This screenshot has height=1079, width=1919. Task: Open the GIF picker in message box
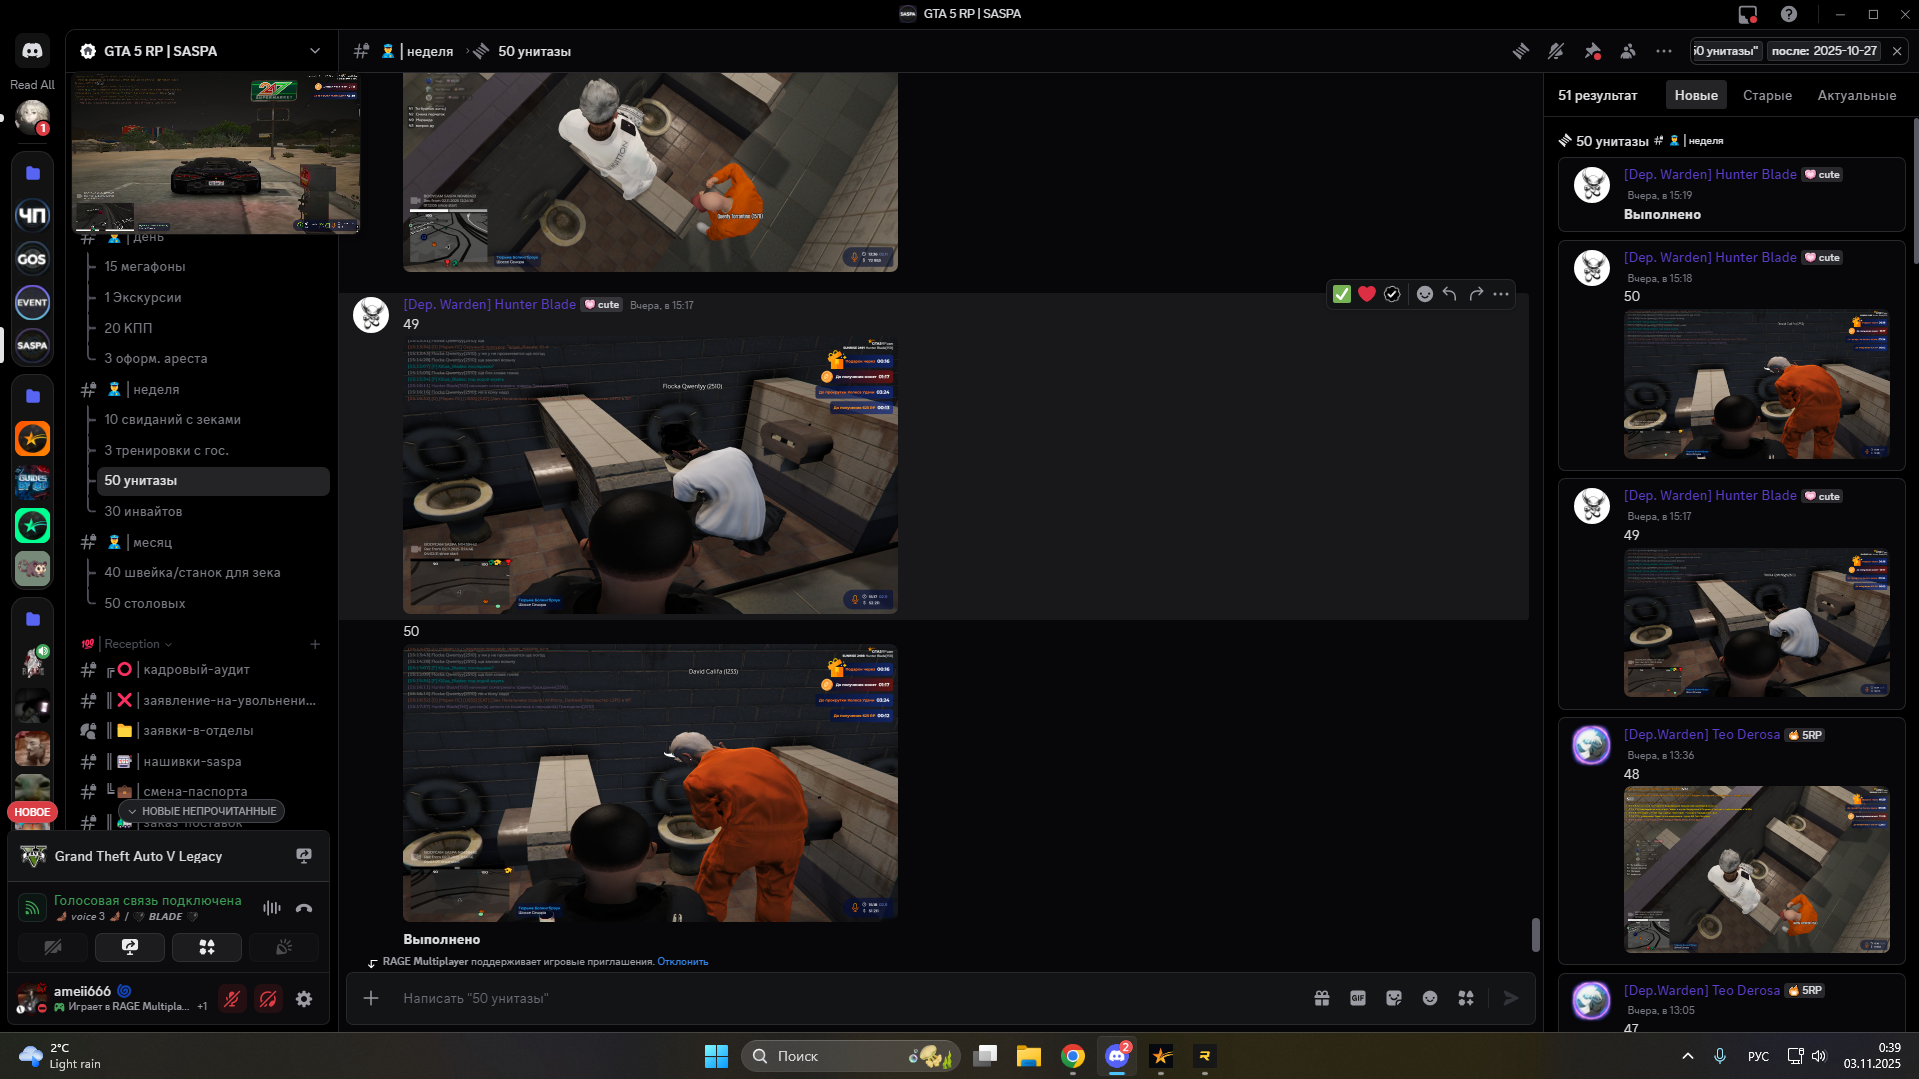click(x=1357, y=998)
